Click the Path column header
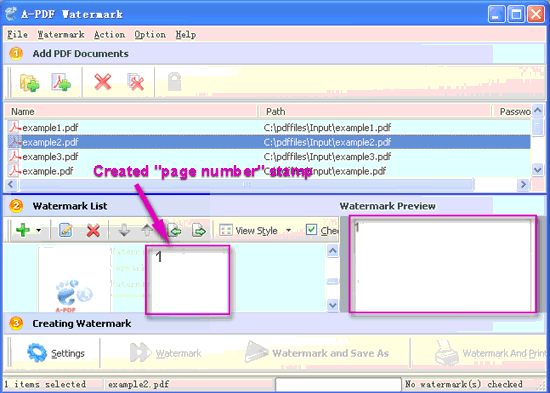This screenshot has height=393, width=550. click(x=375, y=112)
